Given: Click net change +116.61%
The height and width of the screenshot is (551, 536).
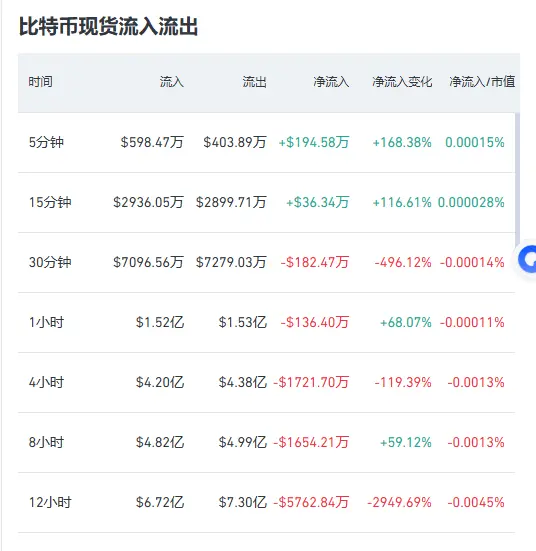Looking at the screenshot, I should coord(402,202).
